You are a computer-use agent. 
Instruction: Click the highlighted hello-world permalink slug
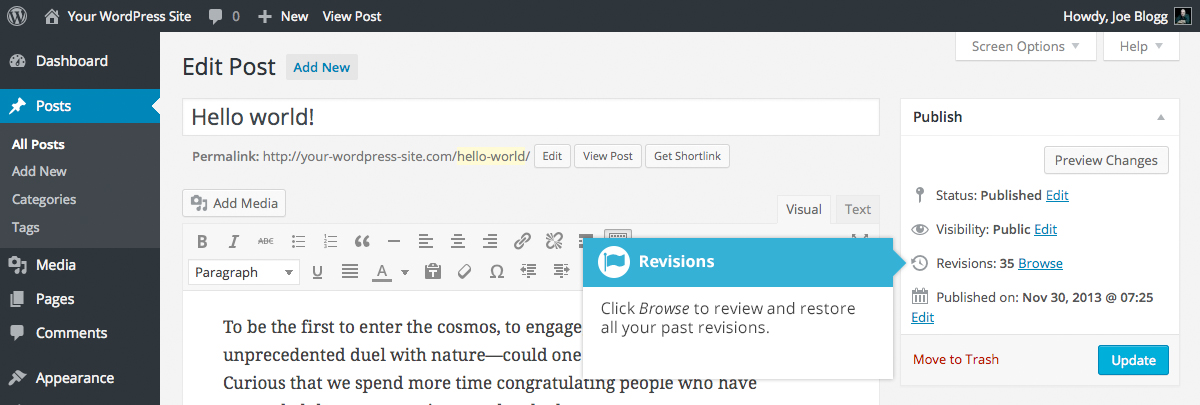tap(491, 156)
